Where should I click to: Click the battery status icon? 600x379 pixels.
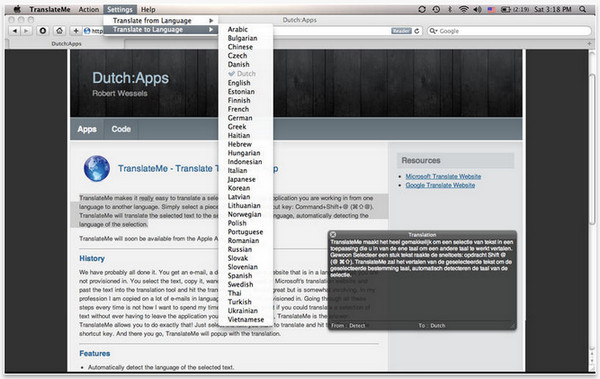pyautogui.click(x=505, y=9)
